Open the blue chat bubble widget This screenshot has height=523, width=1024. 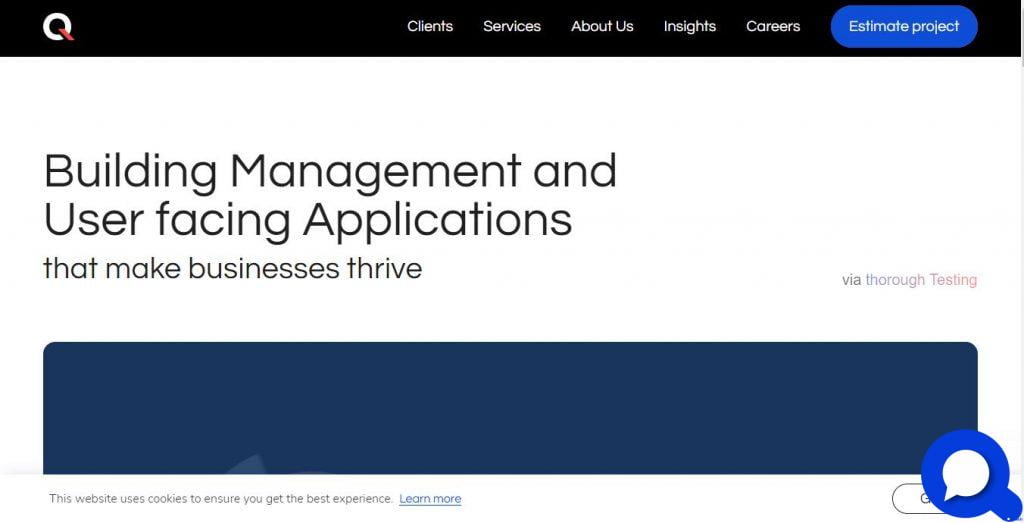point(968,475)
